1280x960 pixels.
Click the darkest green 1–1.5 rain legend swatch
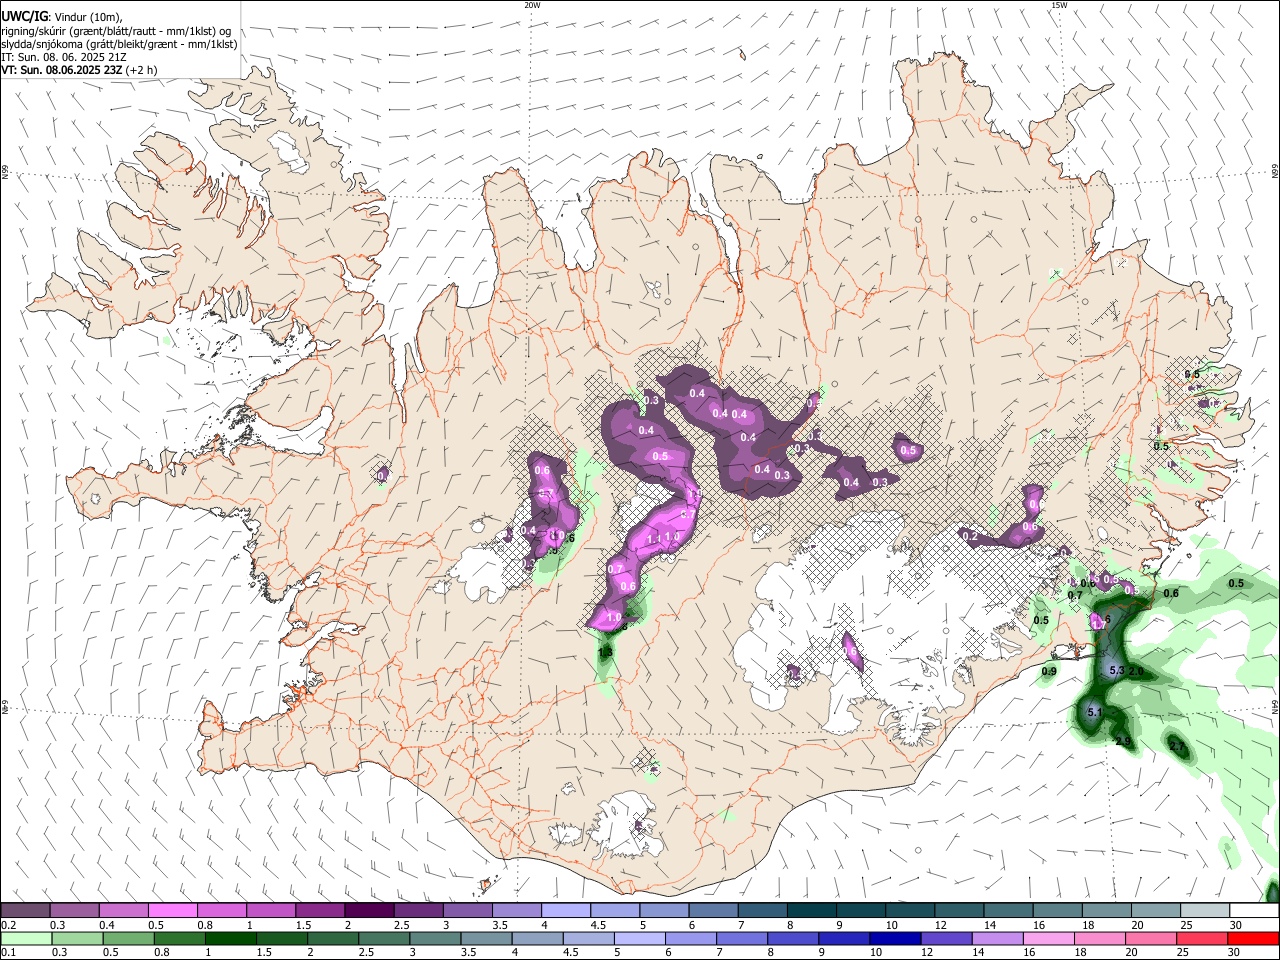tap(230, 938)
